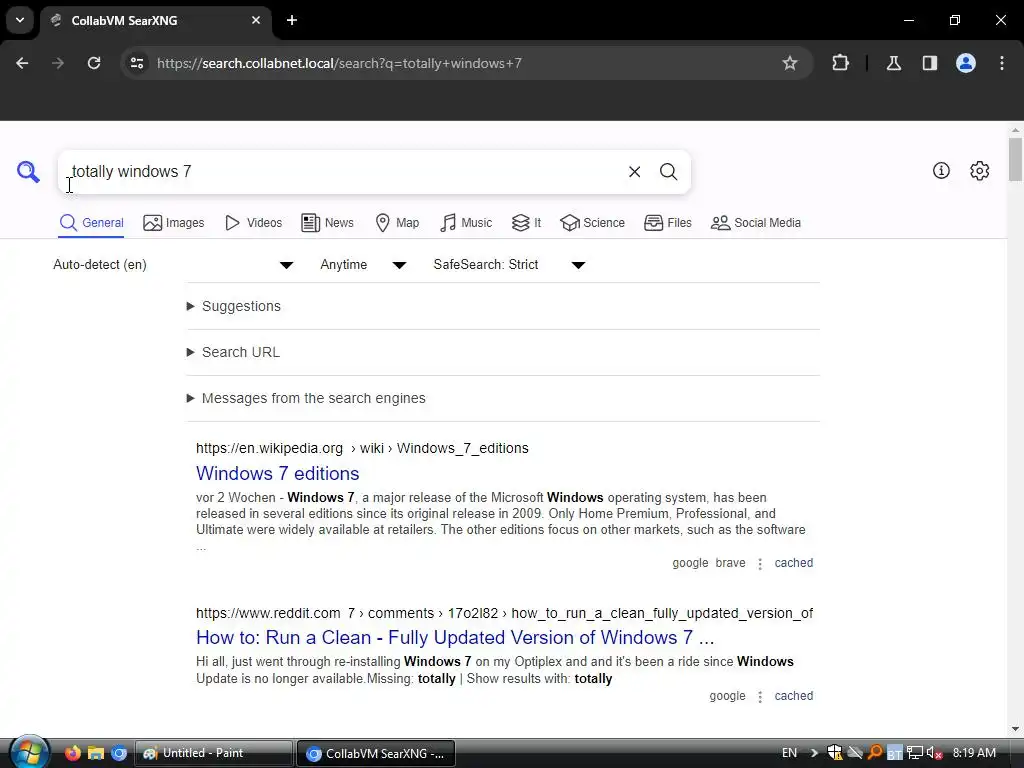Screen dimensions: 1024x768
Task: Open Chrome three-dot menu
Action: (x=1002, y=63)
